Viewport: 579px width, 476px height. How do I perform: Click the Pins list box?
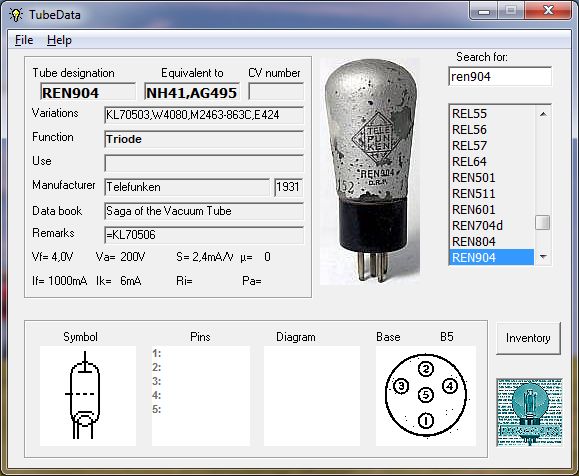pyautogui.click(x=201, y=395)
